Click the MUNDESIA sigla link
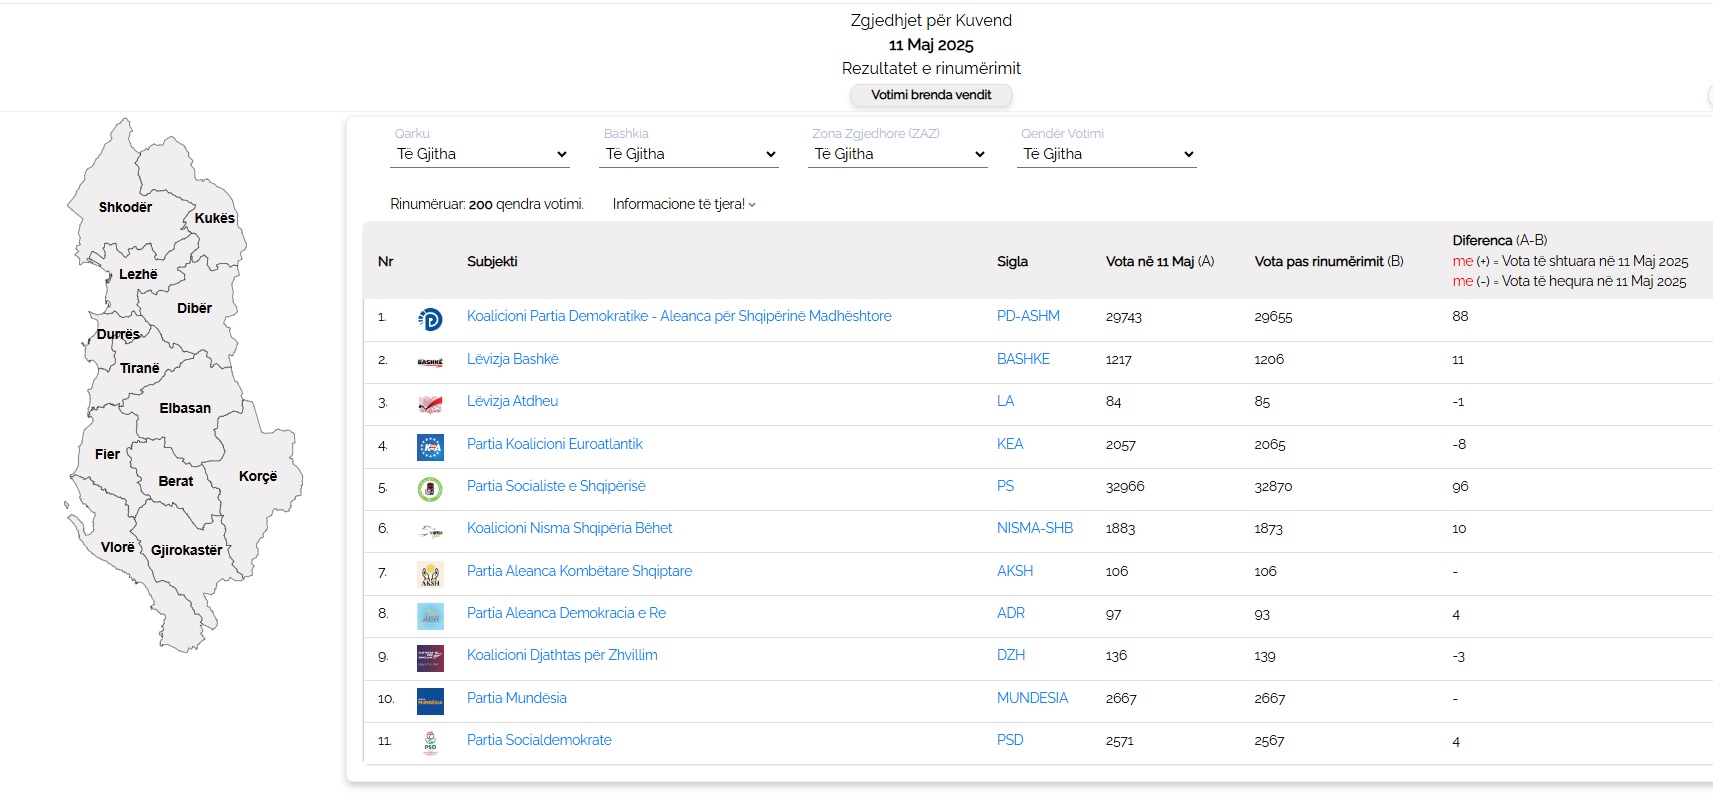The image size is (1713, 799). coord(1032,698)
